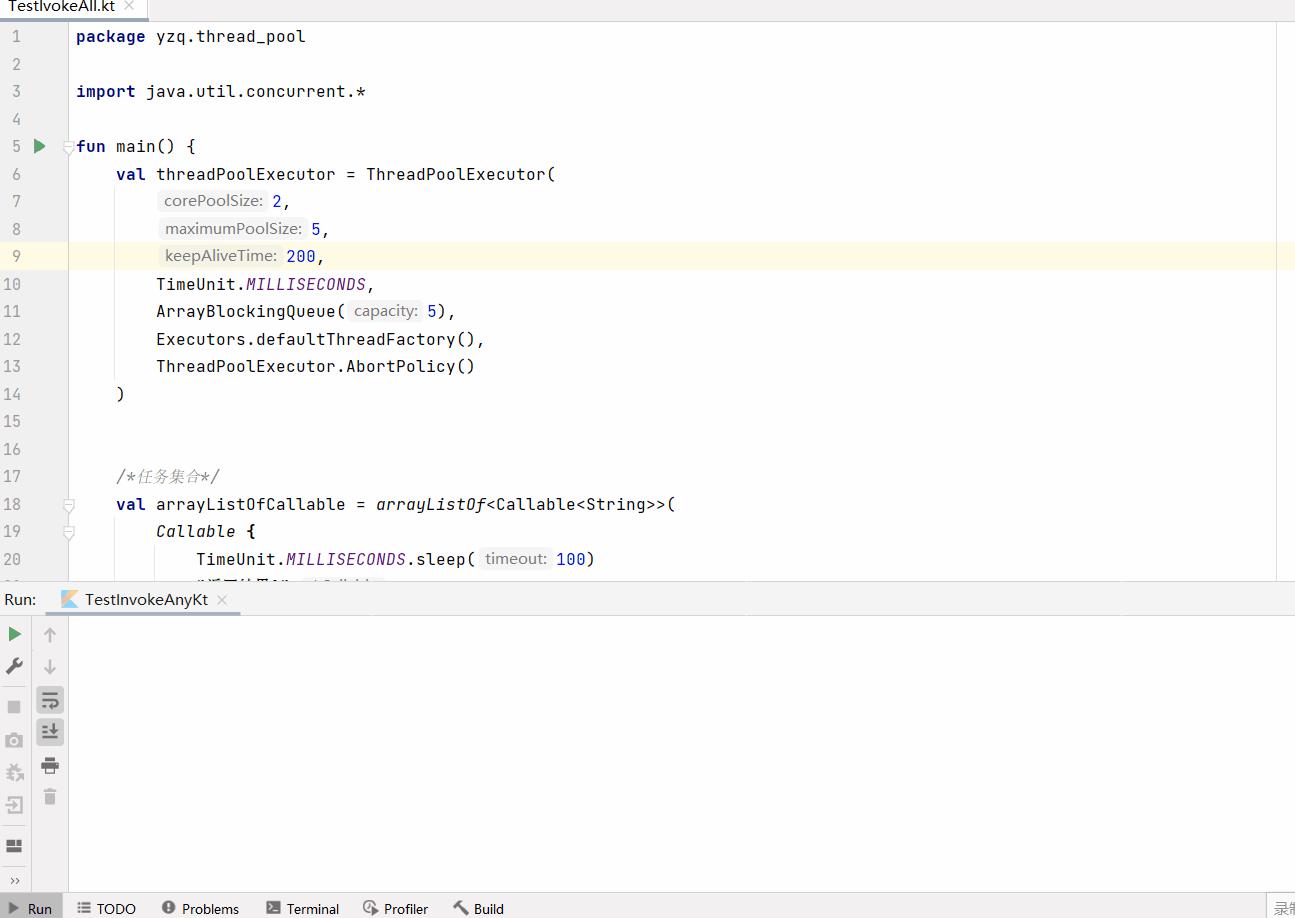The image size is (1295, 918).
Task: Close the TestInvokeAnyKt run tab
Action: (x=222, y=600)
